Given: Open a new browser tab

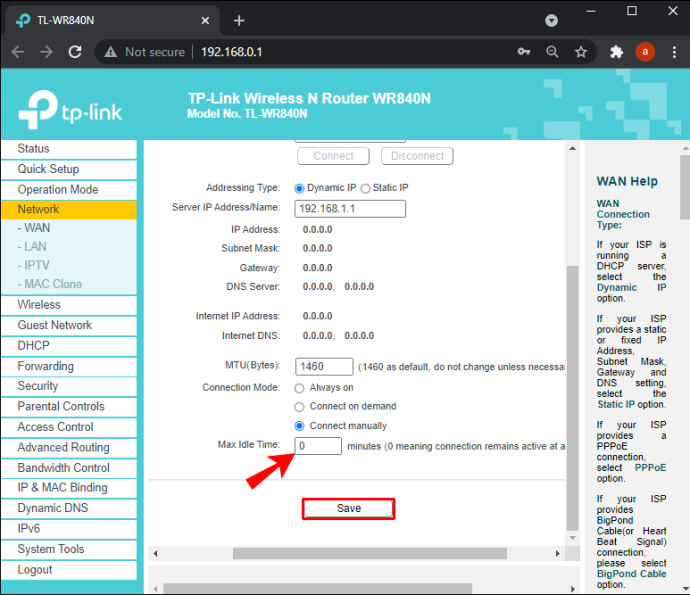Looking at the screenshot, I should (239, 20).
